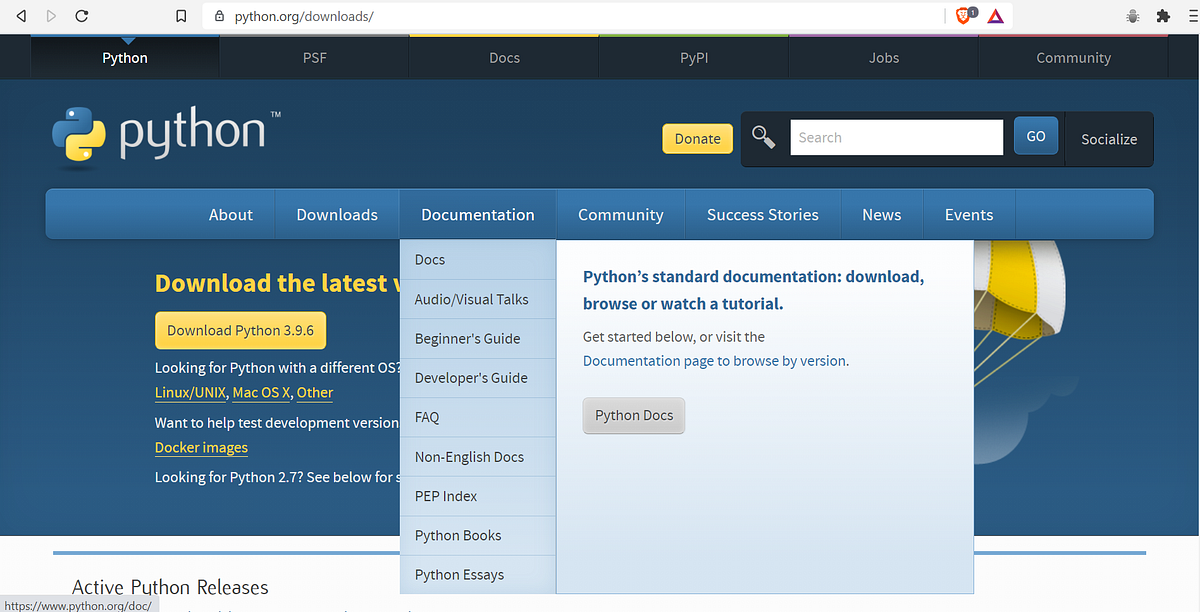Image resolution: width=1200 pixels, height=612 pixels.
Task: Navigate back with the back arrow
Action: pos(20,16)
